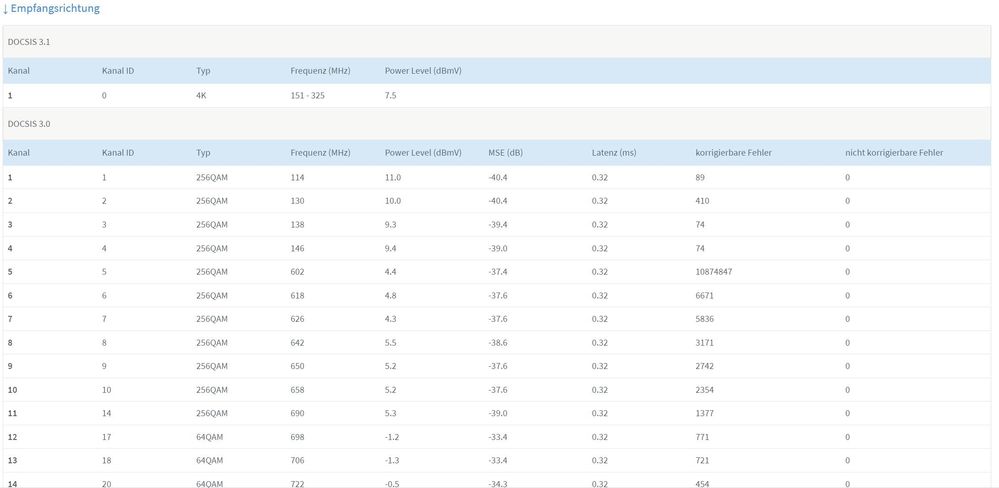Select frequency value 130
Screen dimensions: 999x488
[x=298, y=201]
